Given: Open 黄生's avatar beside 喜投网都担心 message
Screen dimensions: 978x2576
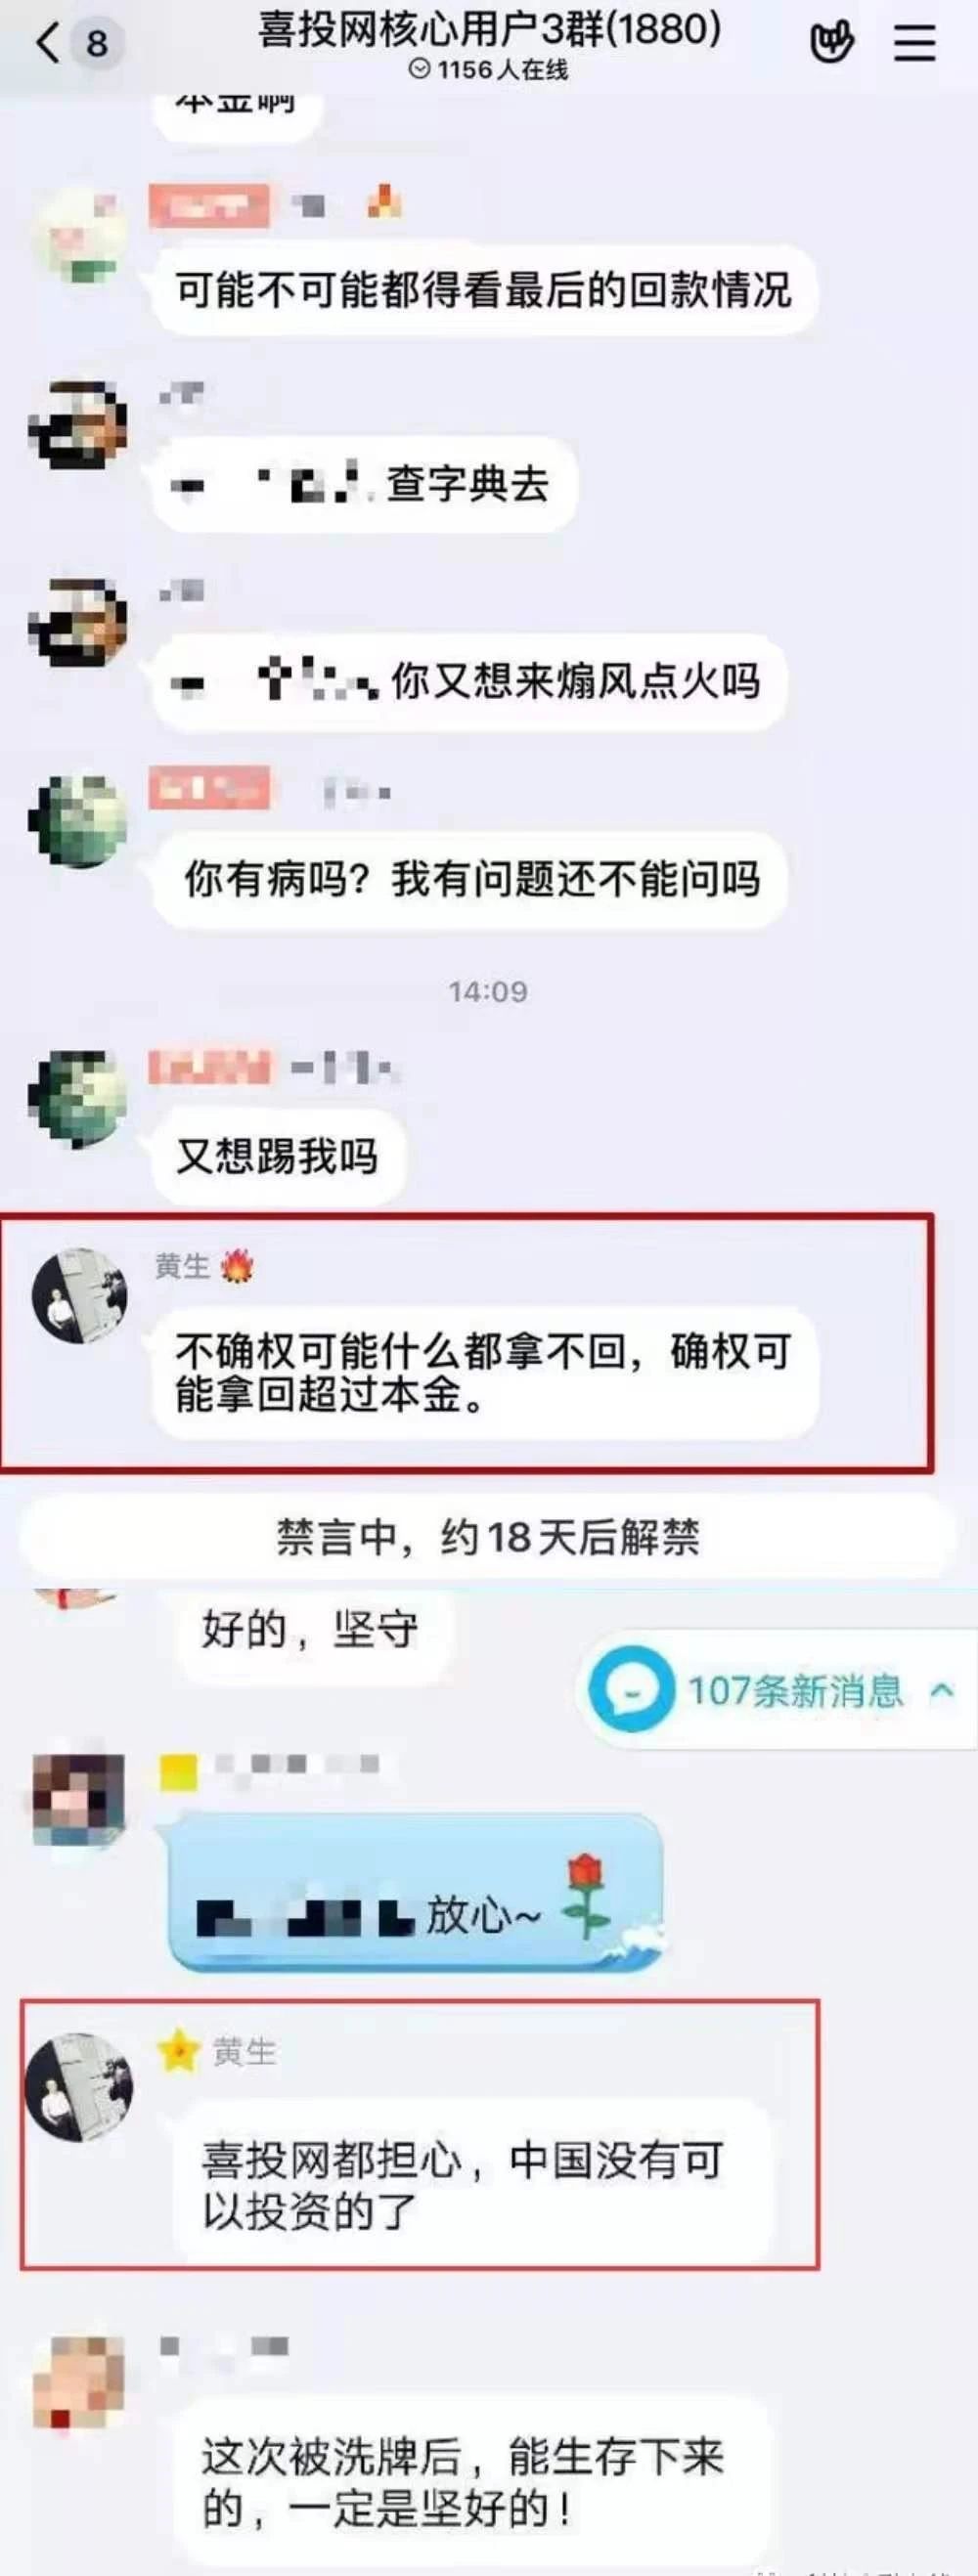Looking at the screenshot, I should 79,2087.
